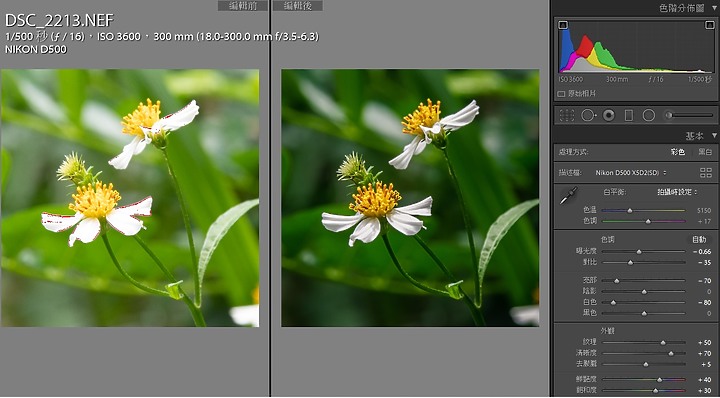Screen dimensions: 720x398
Task: Open the 拍攝時設定 white balance dropdown
Action: [677, 192]
